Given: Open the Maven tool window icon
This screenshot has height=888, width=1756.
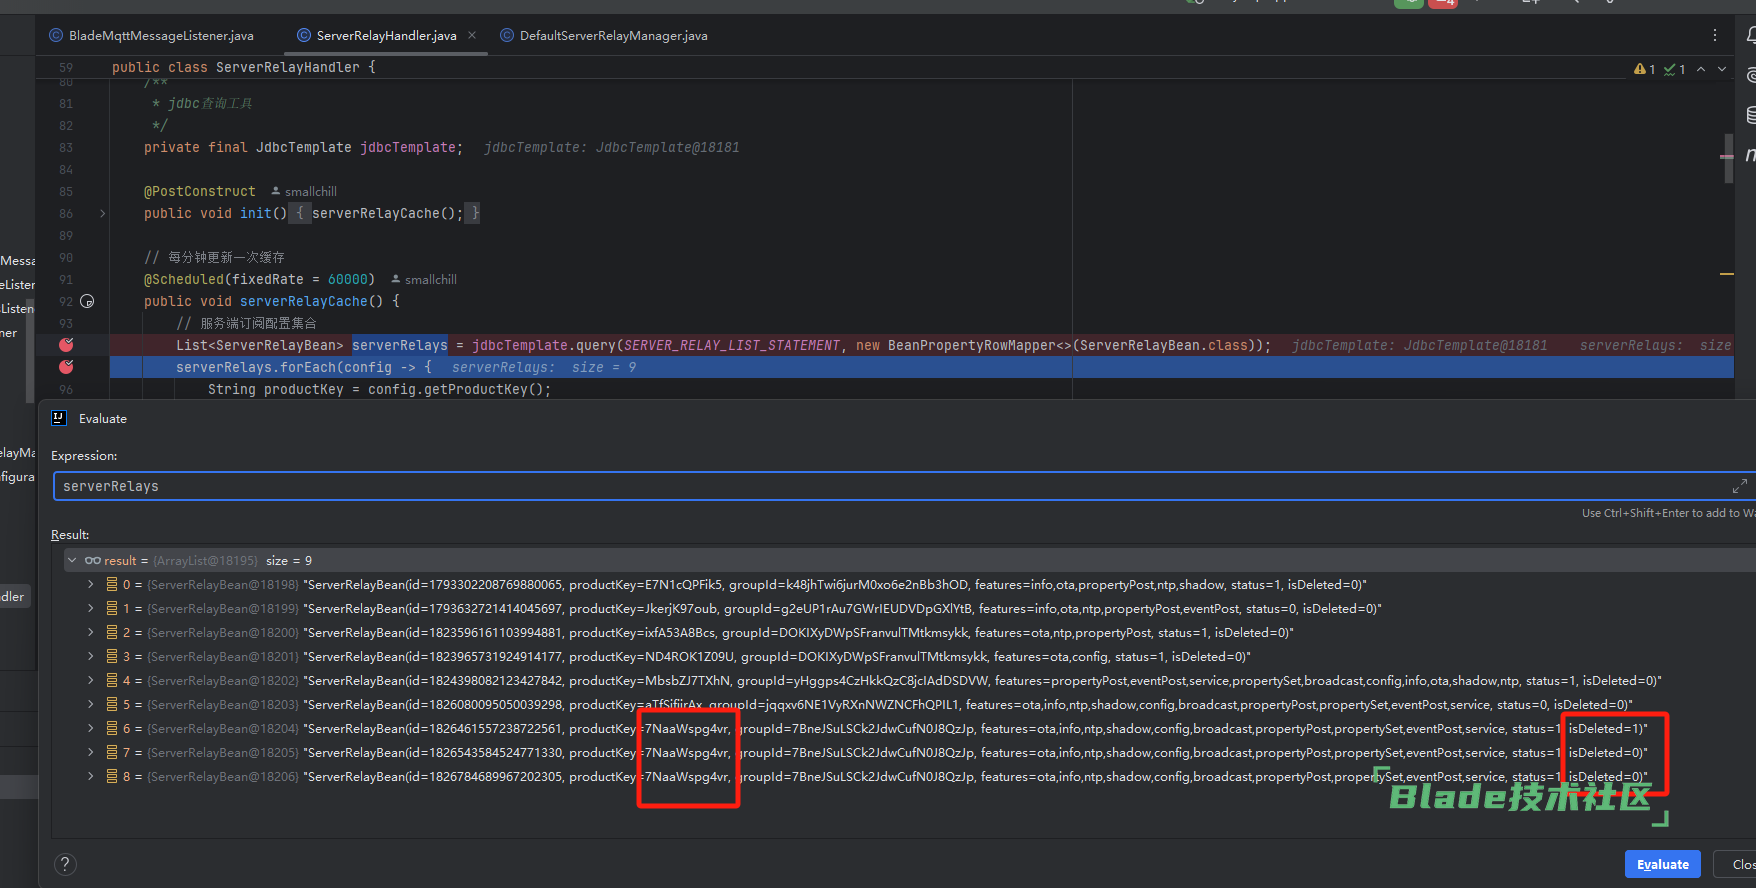Looking at the screenshot, I should point(1751,155).
